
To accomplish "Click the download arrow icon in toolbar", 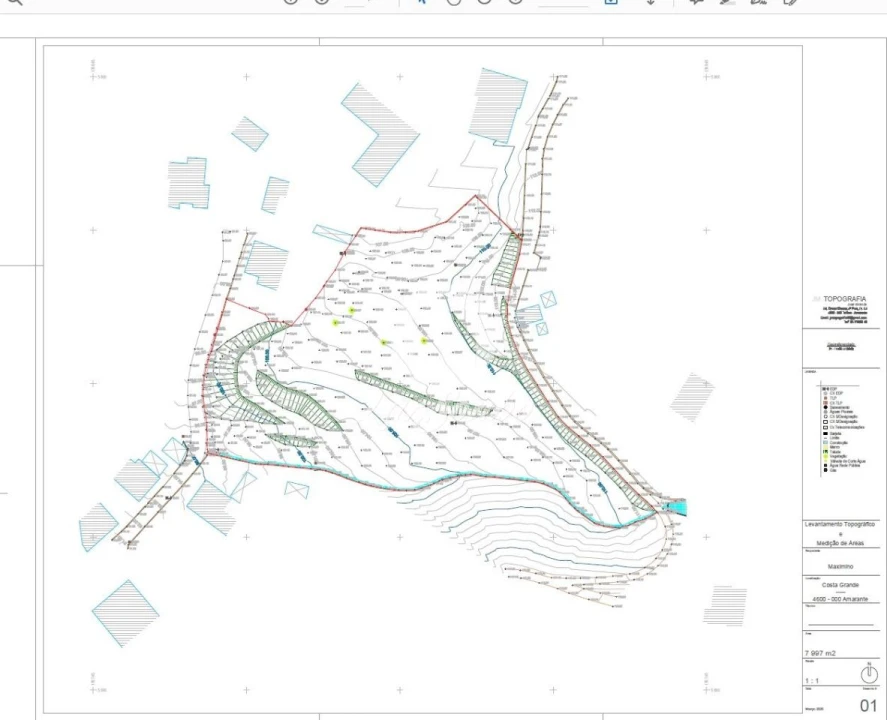I will (x=650, y=3).
